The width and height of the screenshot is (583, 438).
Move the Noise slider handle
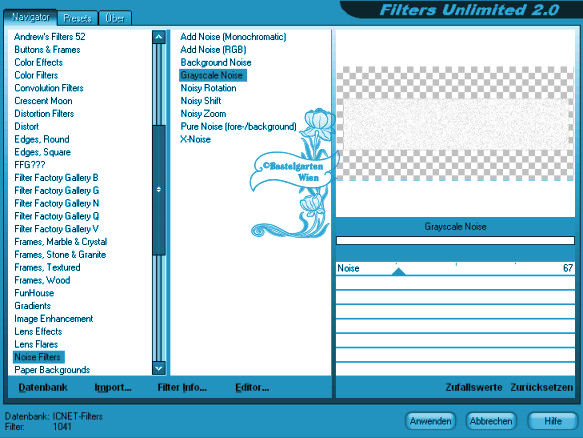(x=398, y=271)
